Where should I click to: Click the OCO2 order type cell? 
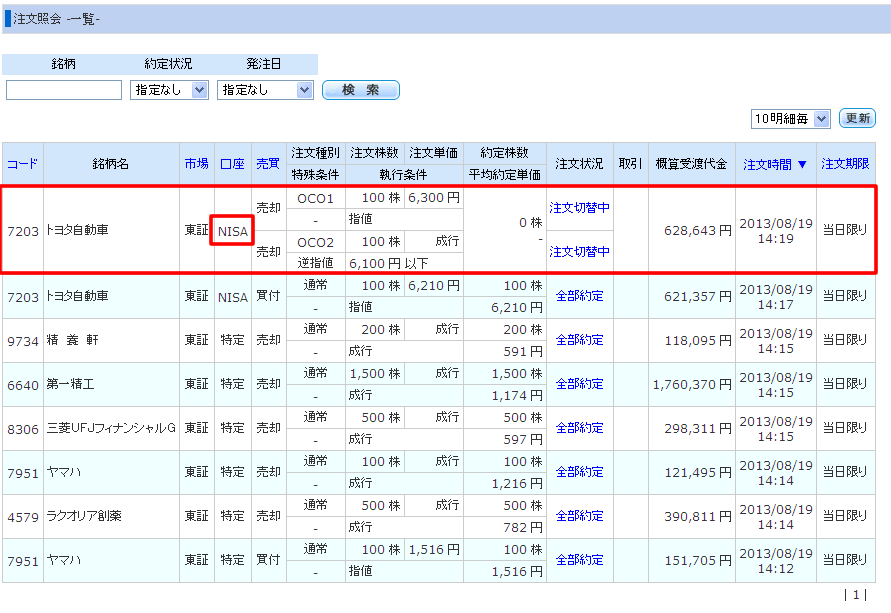tap(315, 243)
